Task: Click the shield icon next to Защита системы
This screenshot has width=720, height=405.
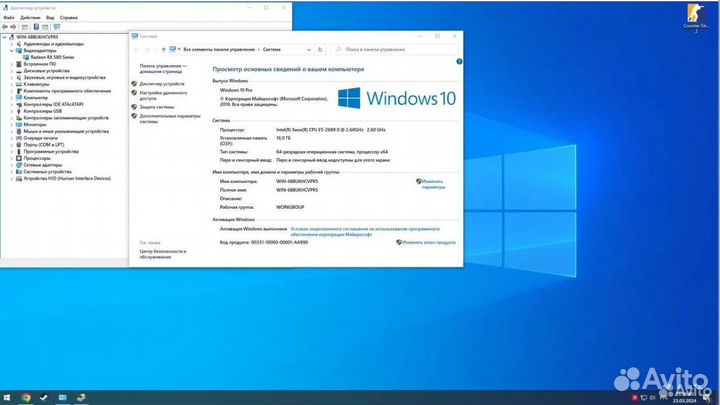Action: tap(134, 107)
